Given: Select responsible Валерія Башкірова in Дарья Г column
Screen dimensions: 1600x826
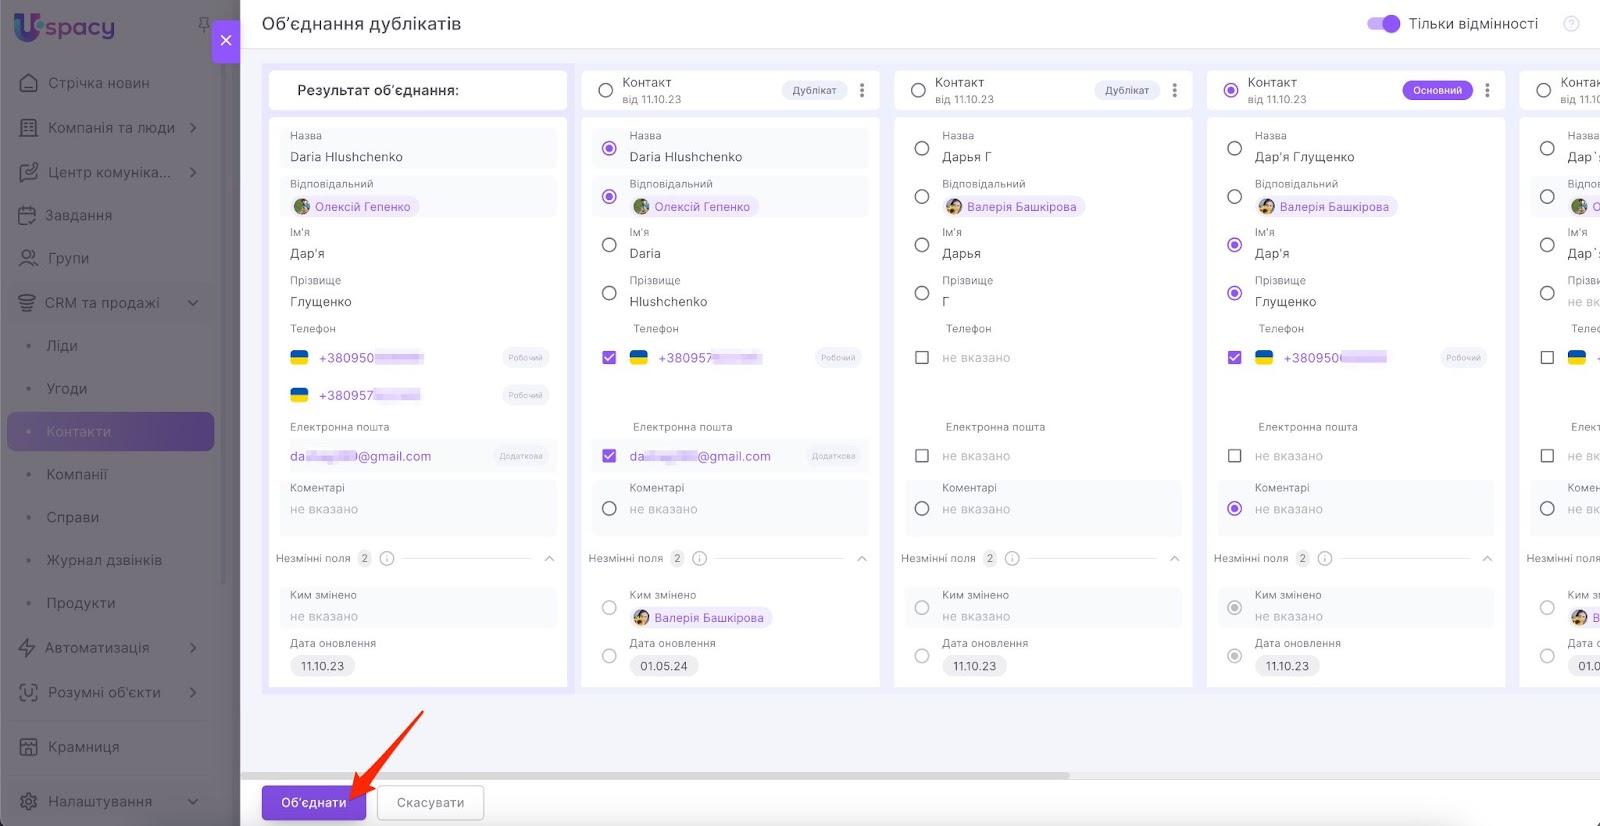Looking at the screenshot, I should click(x=922, y=197).
